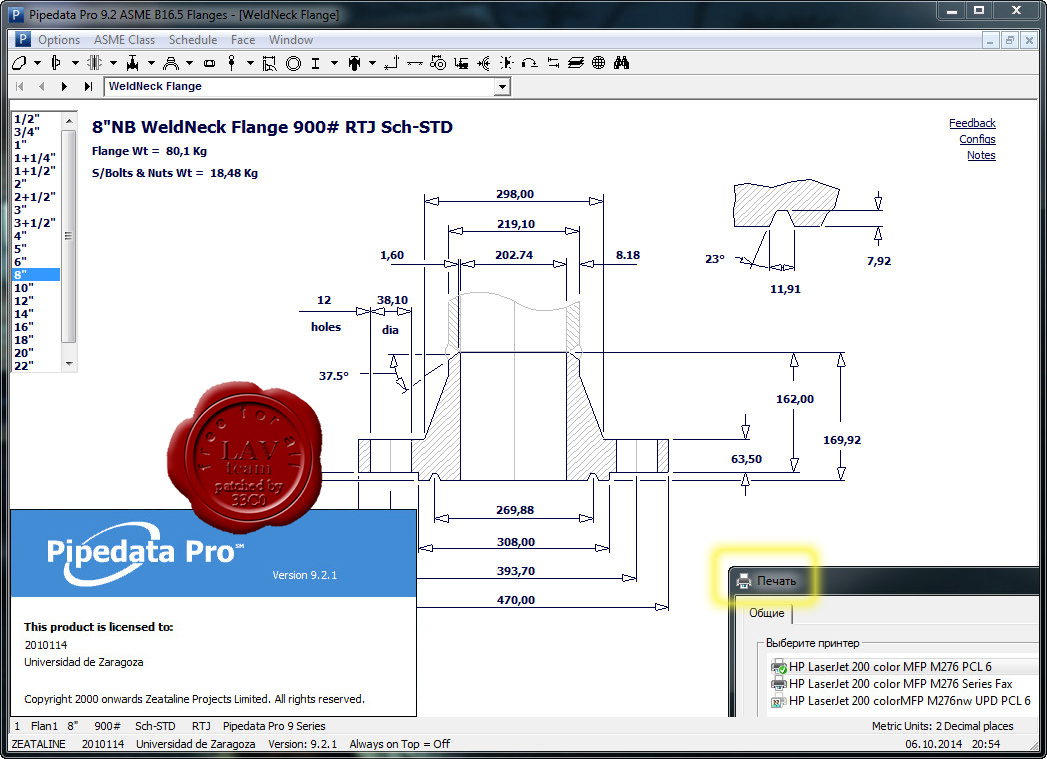Open the Window menu

291,40
